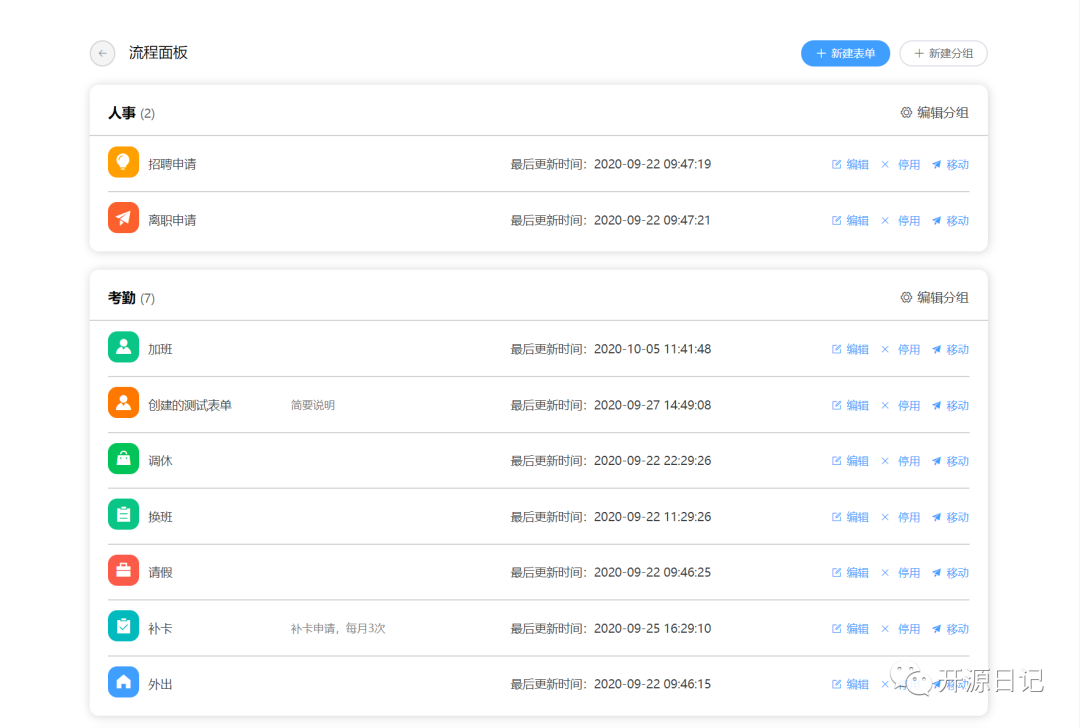1080x728 pixels.
Task: Move the 调休 form
Action: tap(951, 461)
